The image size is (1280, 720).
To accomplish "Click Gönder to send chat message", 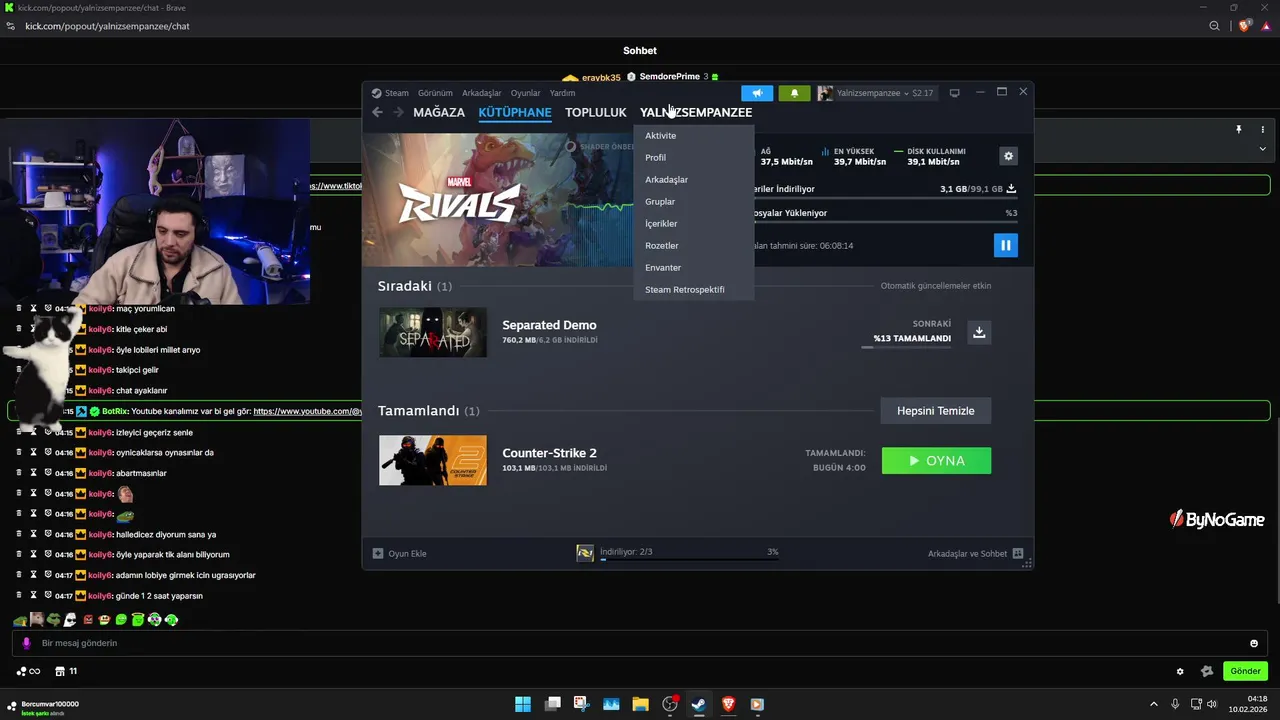I will pos(1245,671).
